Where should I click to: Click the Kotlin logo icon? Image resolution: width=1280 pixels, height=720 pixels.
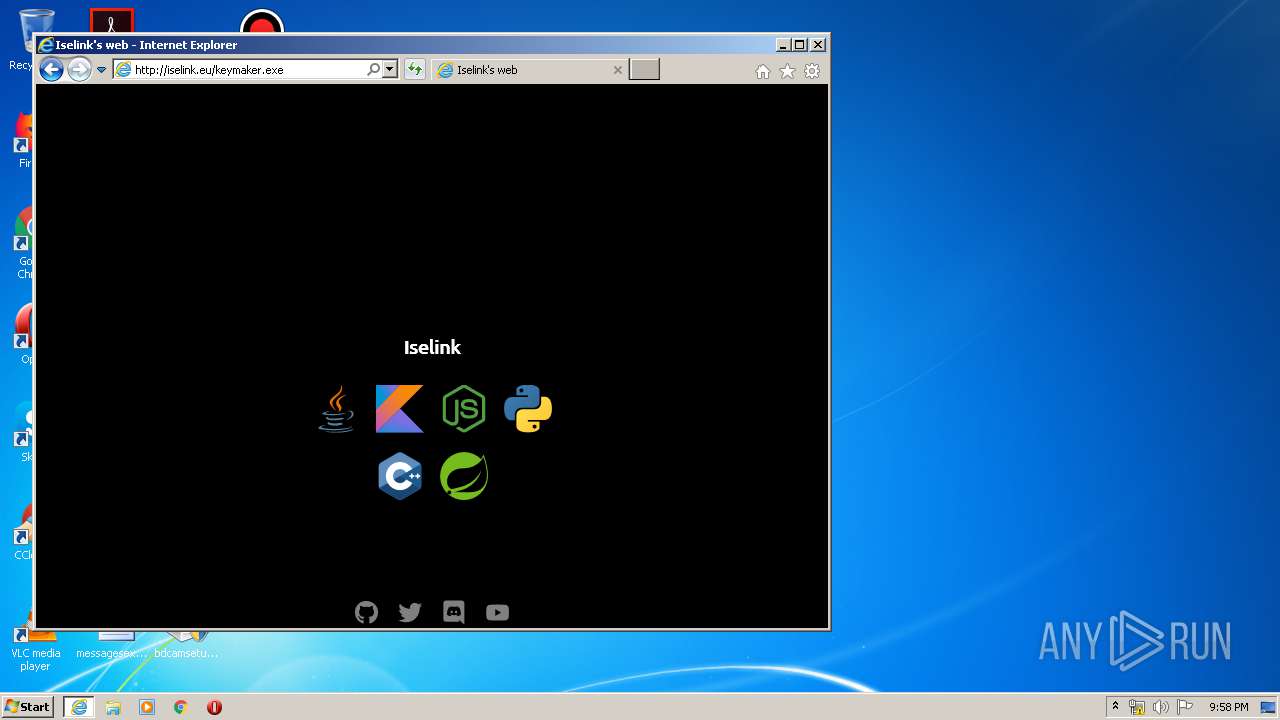point(400,409)
